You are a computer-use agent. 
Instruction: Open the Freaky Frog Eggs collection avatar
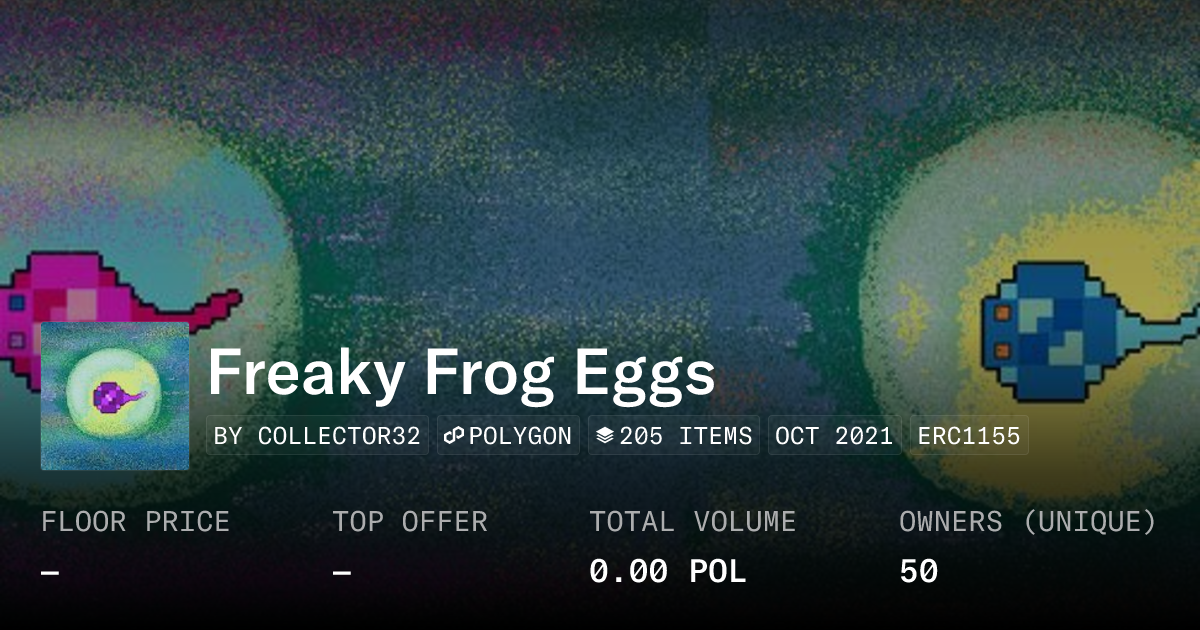pos(115,396)
